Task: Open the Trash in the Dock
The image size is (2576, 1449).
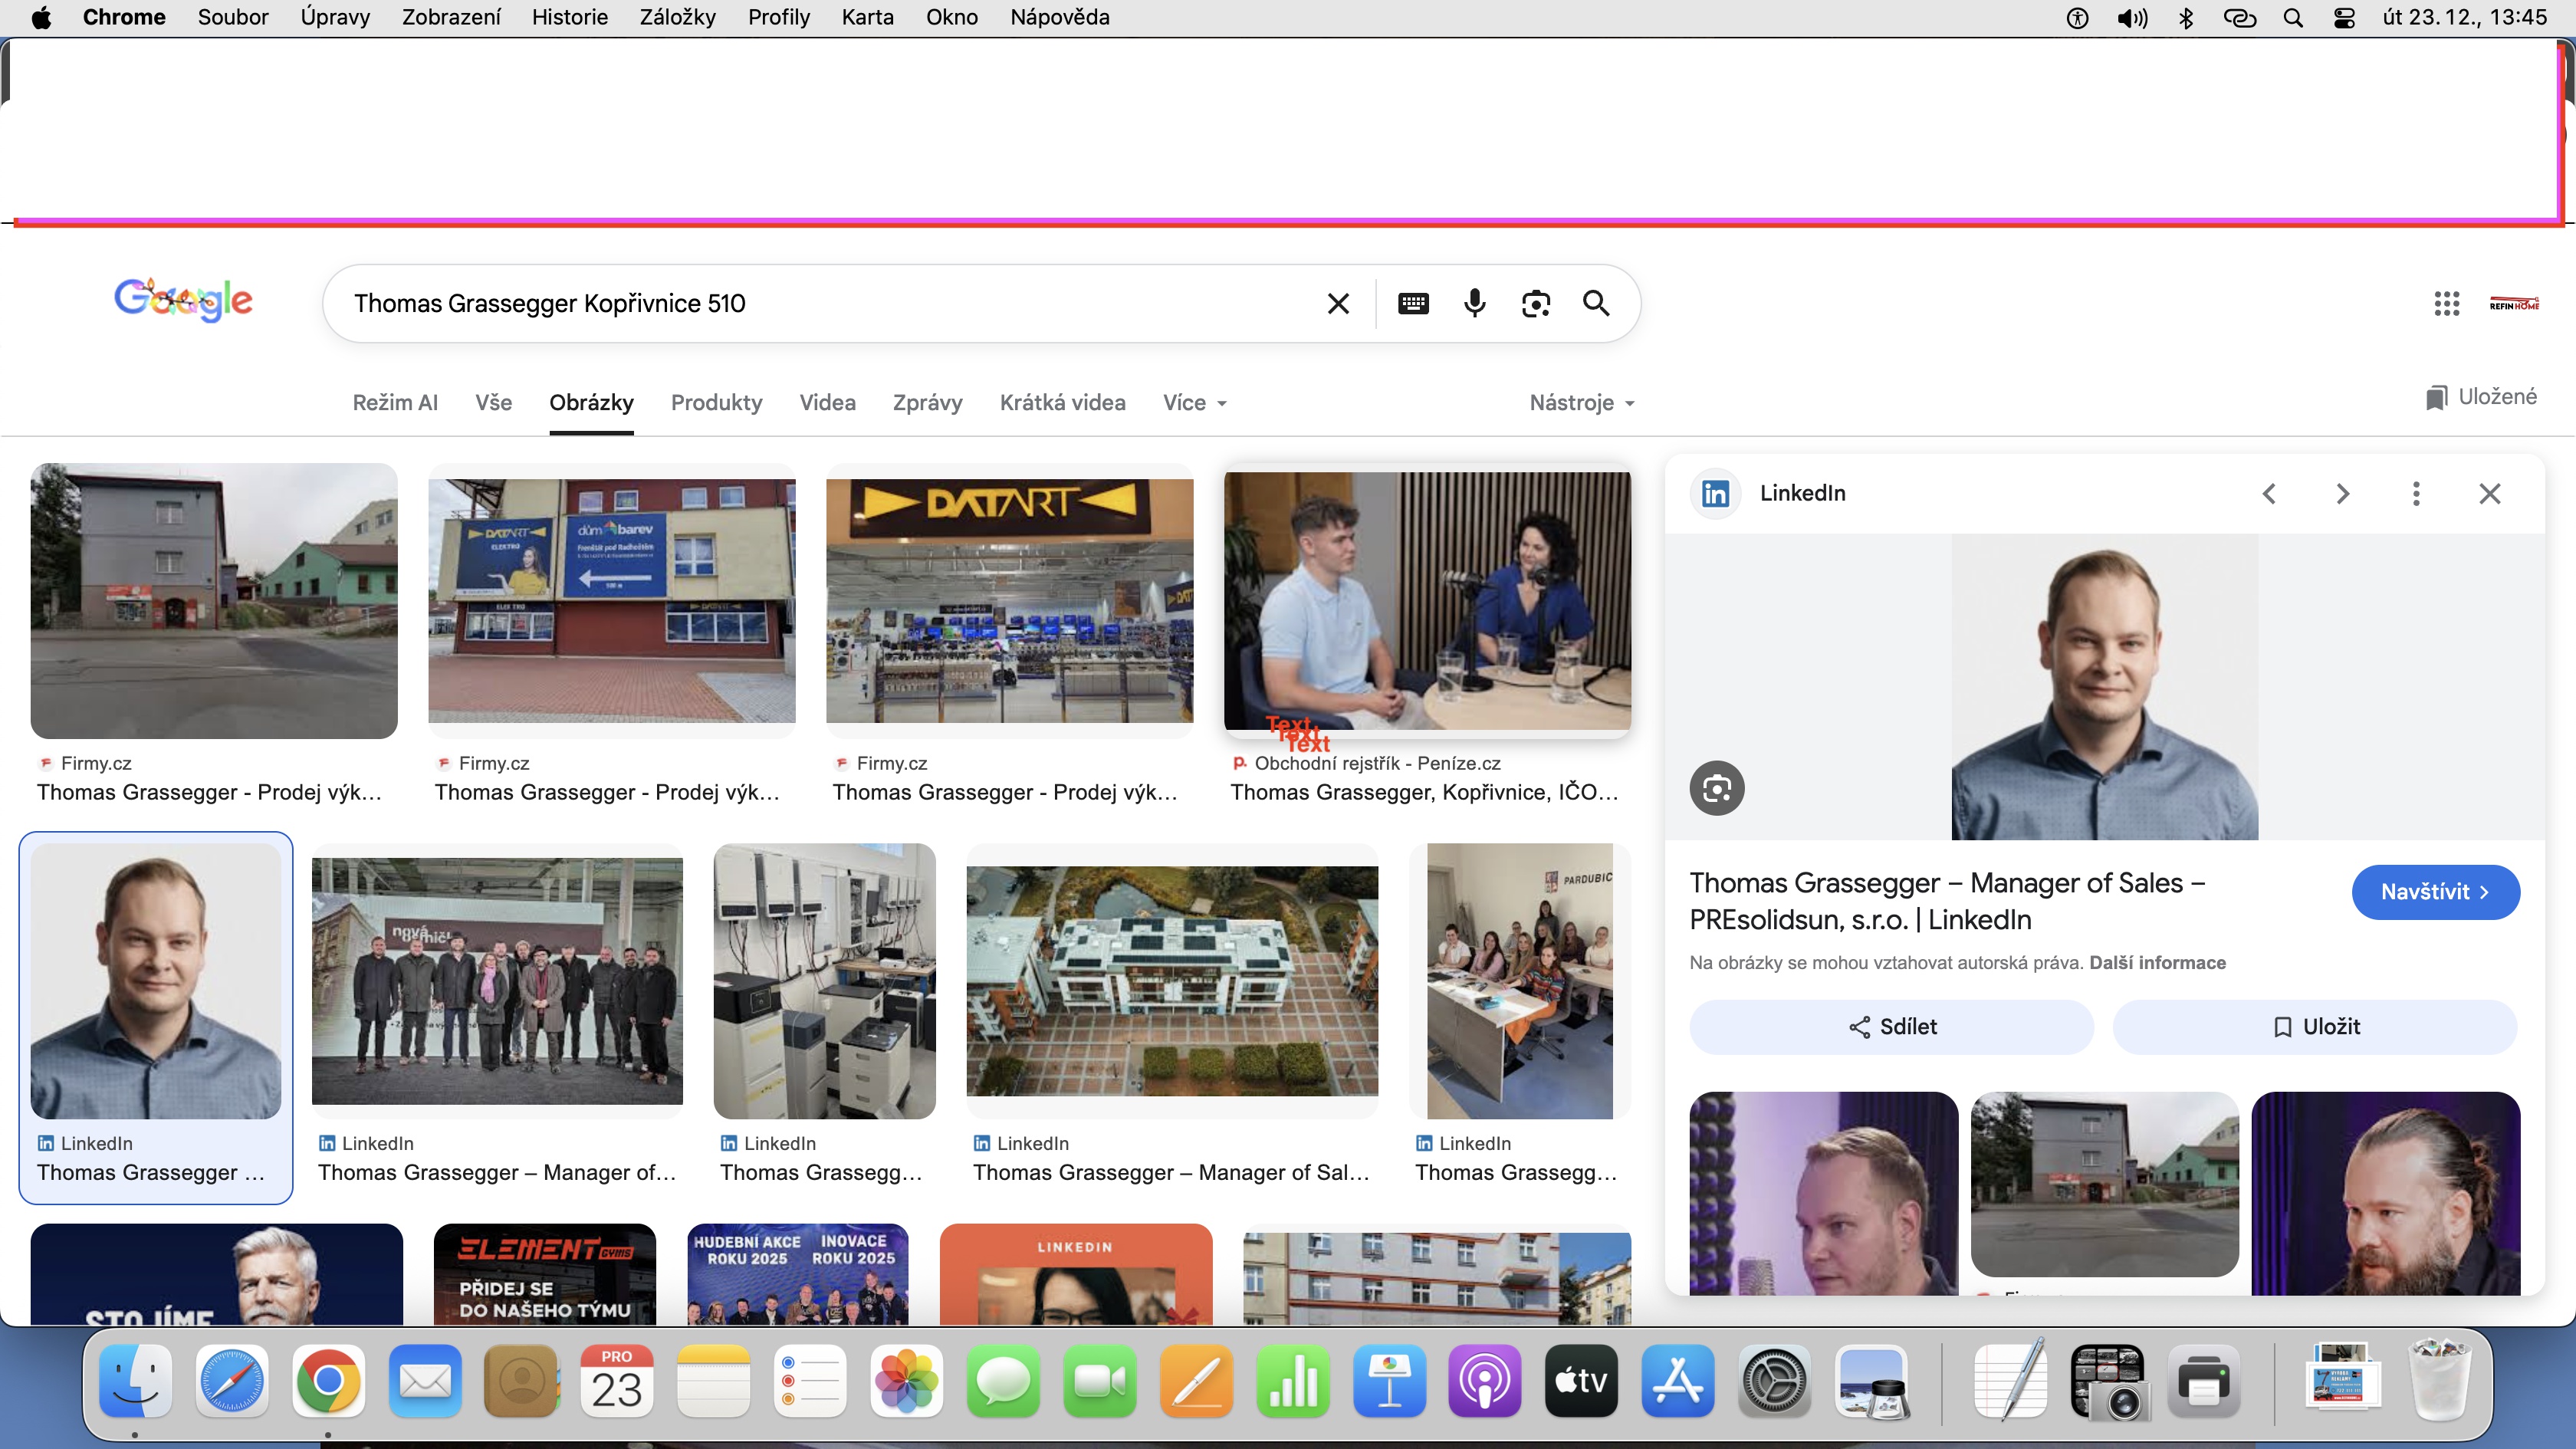Action: [x=2439, y=1381]
